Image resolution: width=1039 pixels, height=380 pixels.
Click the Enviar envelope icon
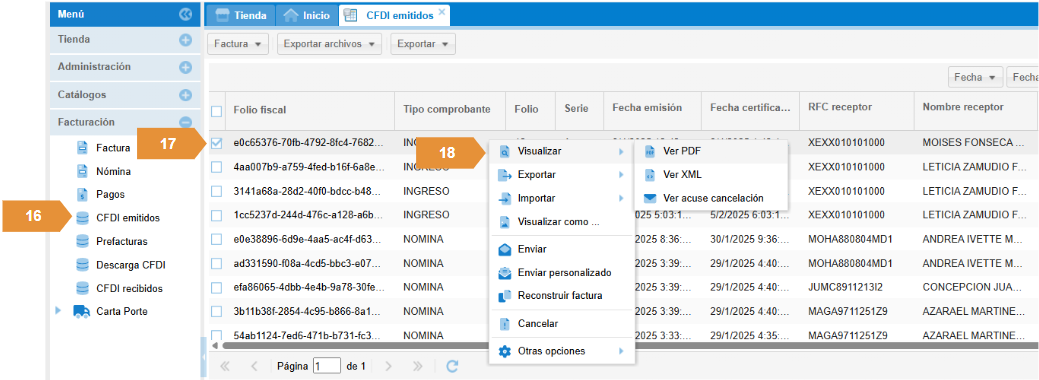(x=505, y=249)
